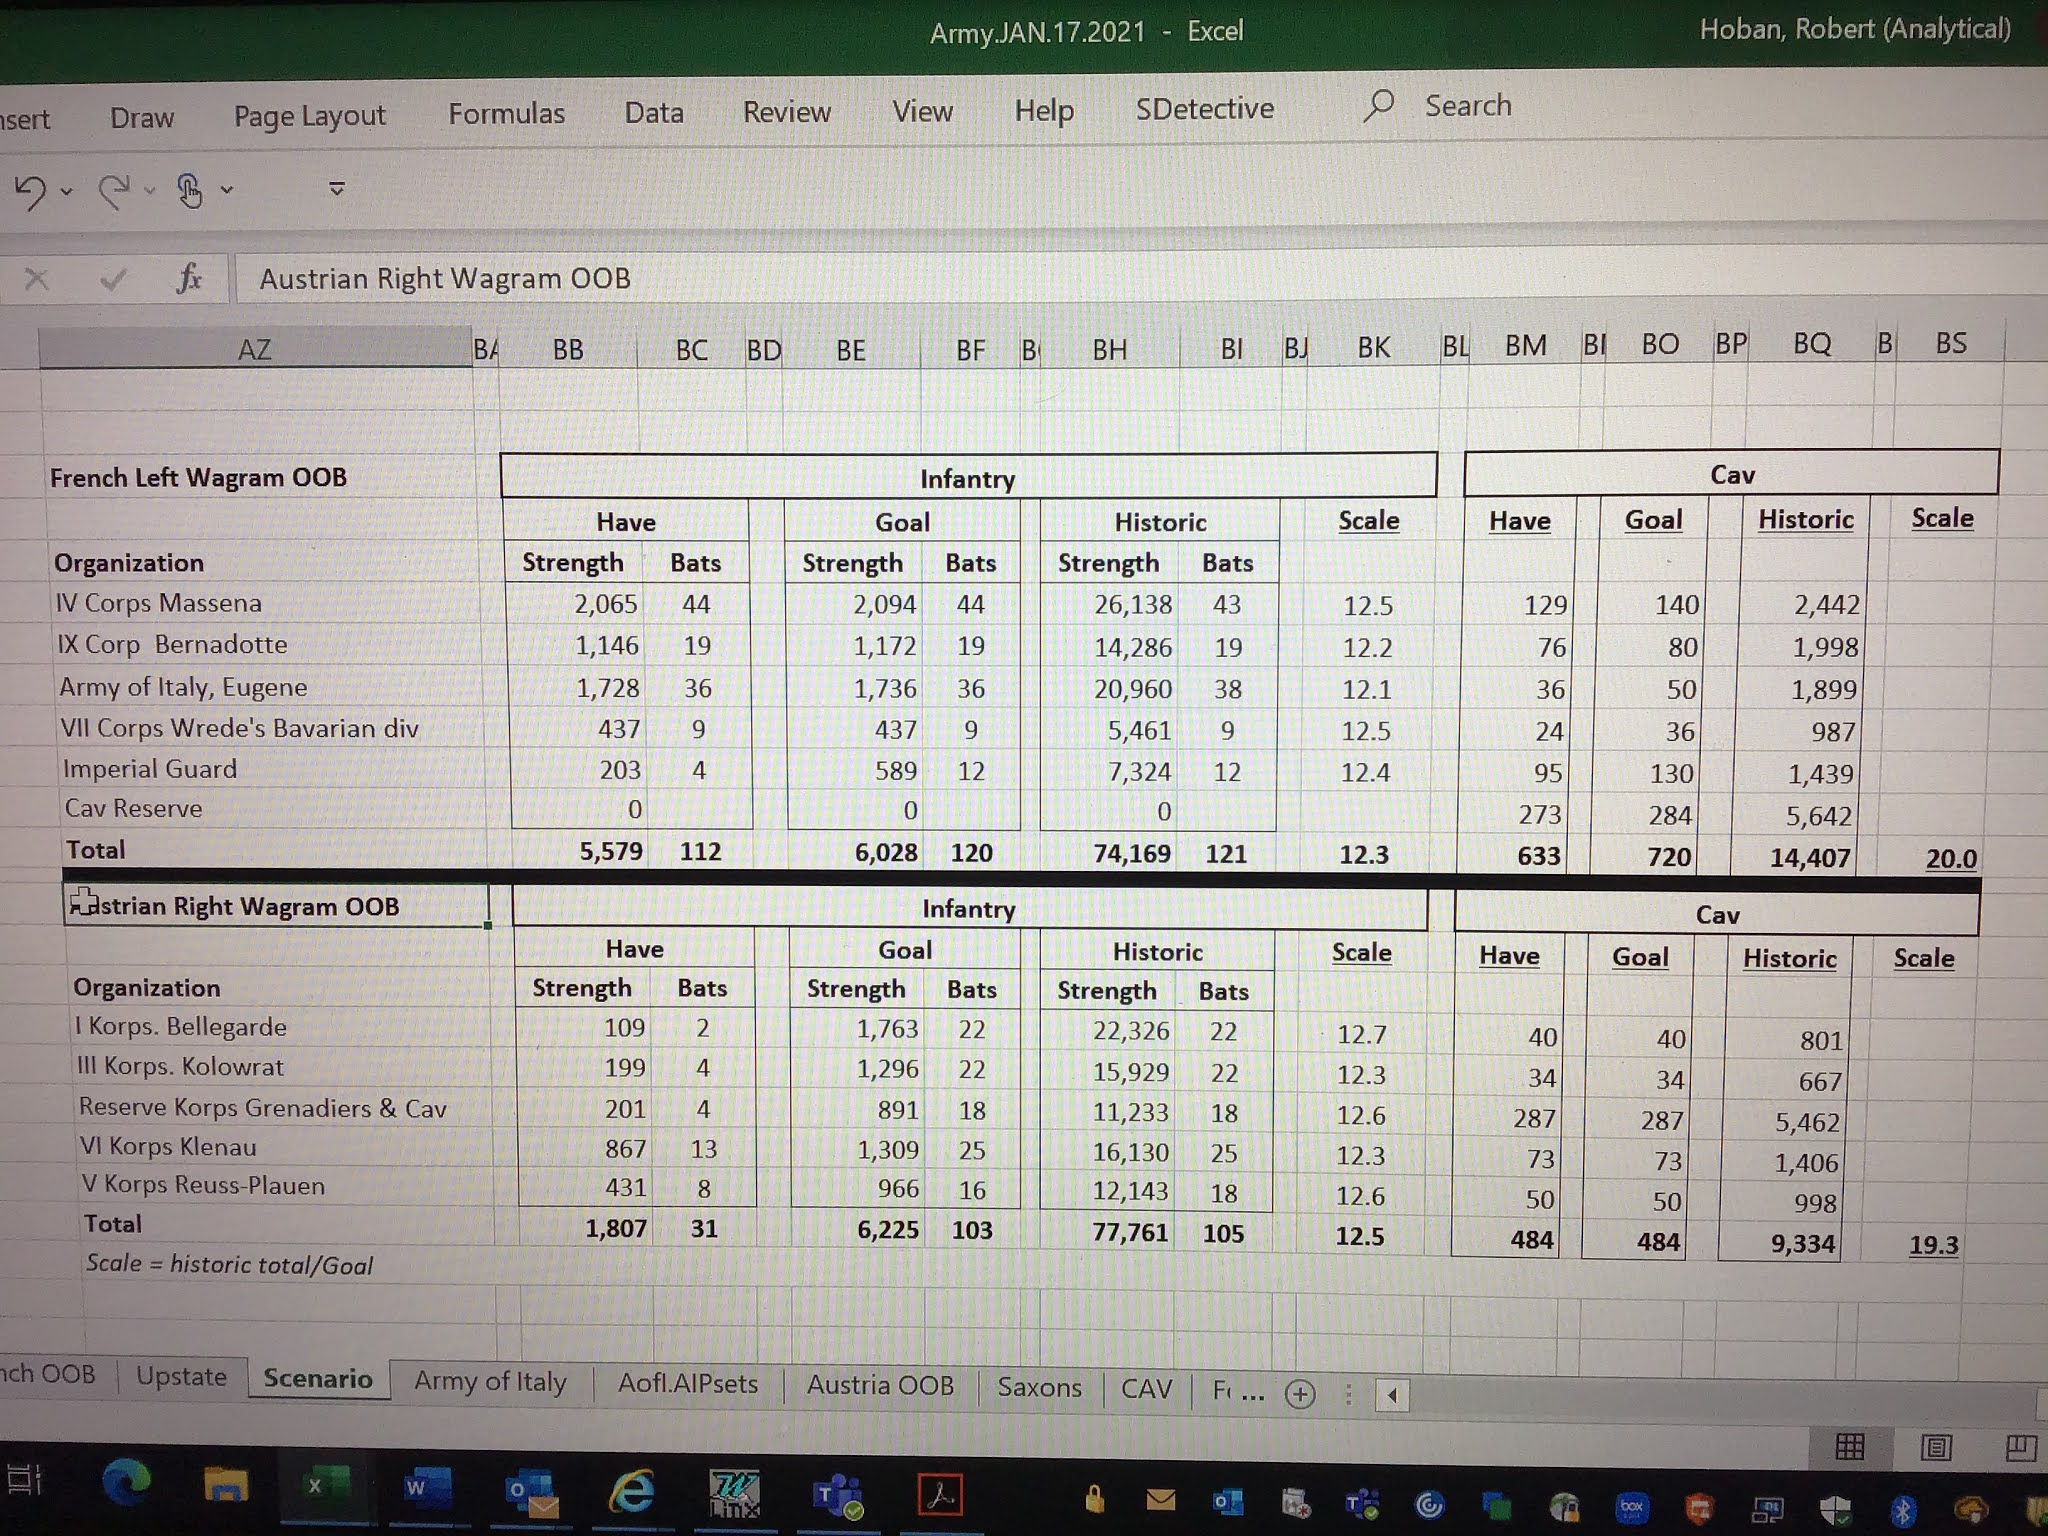Open the SDetective ribbon tab
Screen dimensions: 2048x1536
[1204, 108]
